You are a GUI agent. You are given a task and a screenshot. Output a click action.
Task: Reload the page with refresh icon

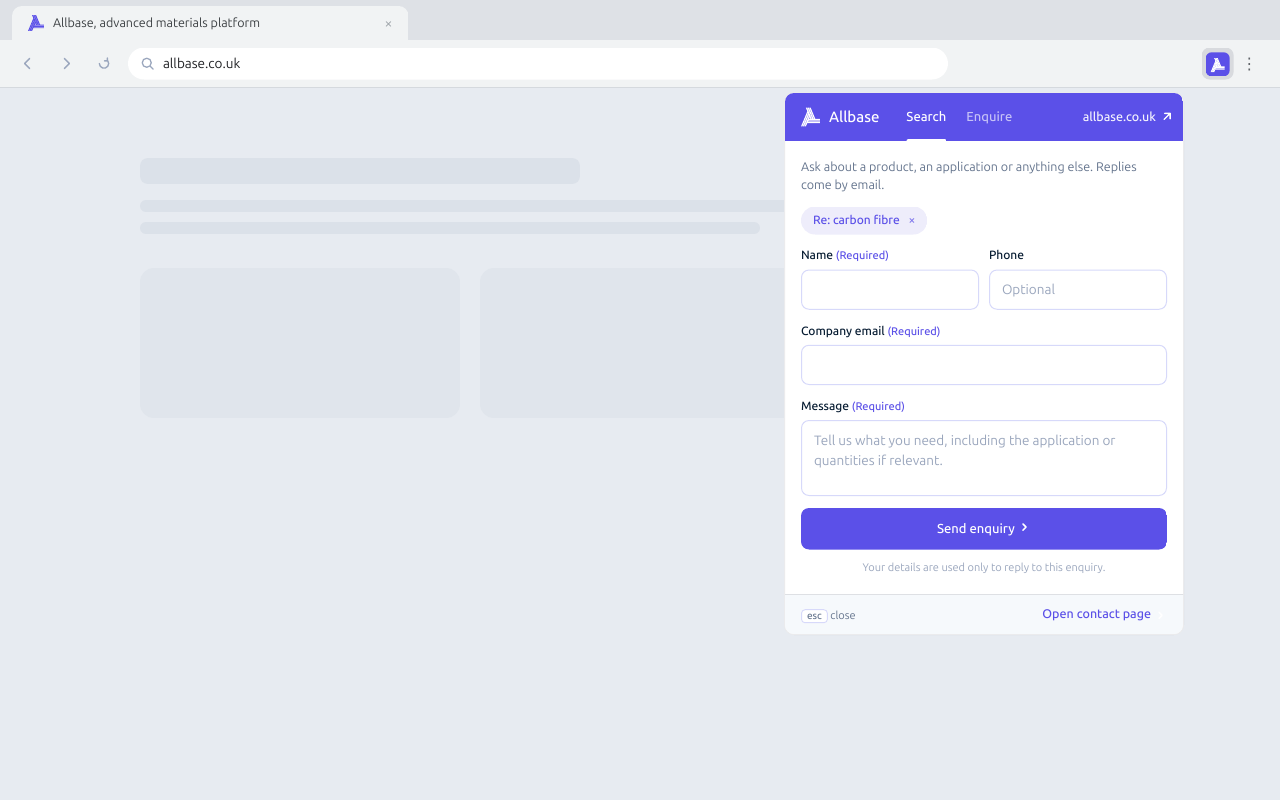(104, 64)
